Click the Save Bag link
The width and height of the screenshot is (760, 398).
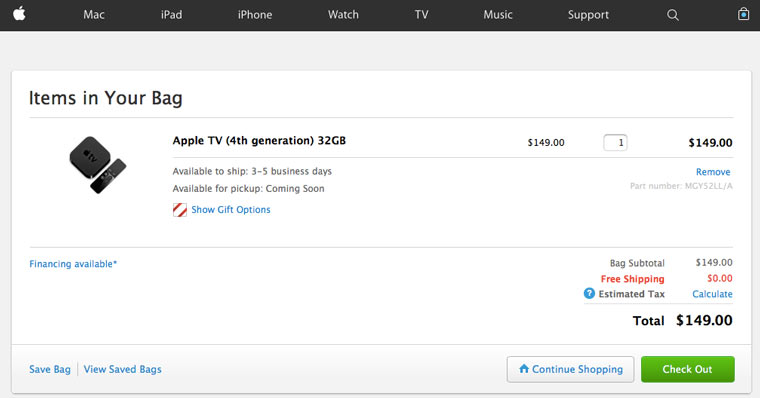(x=50, y=369)
